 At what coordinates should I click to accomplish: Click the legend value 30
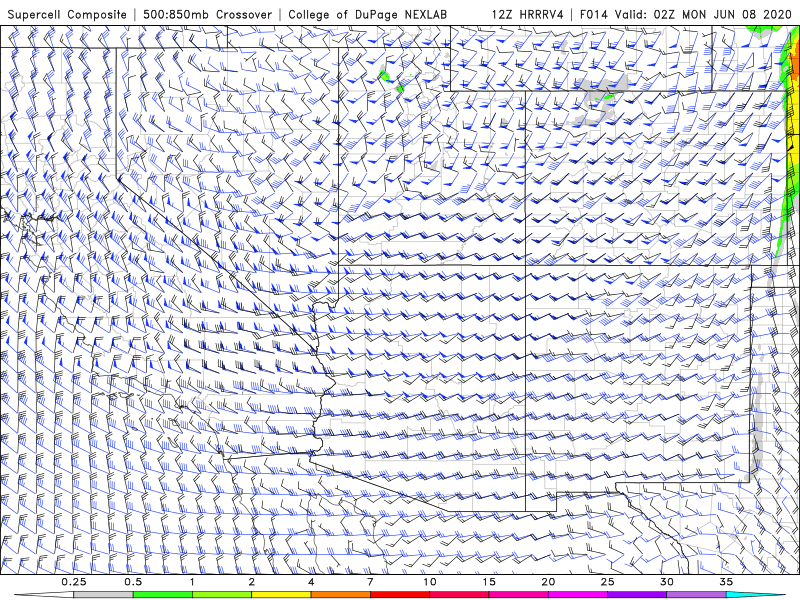(x=666, y=582)
